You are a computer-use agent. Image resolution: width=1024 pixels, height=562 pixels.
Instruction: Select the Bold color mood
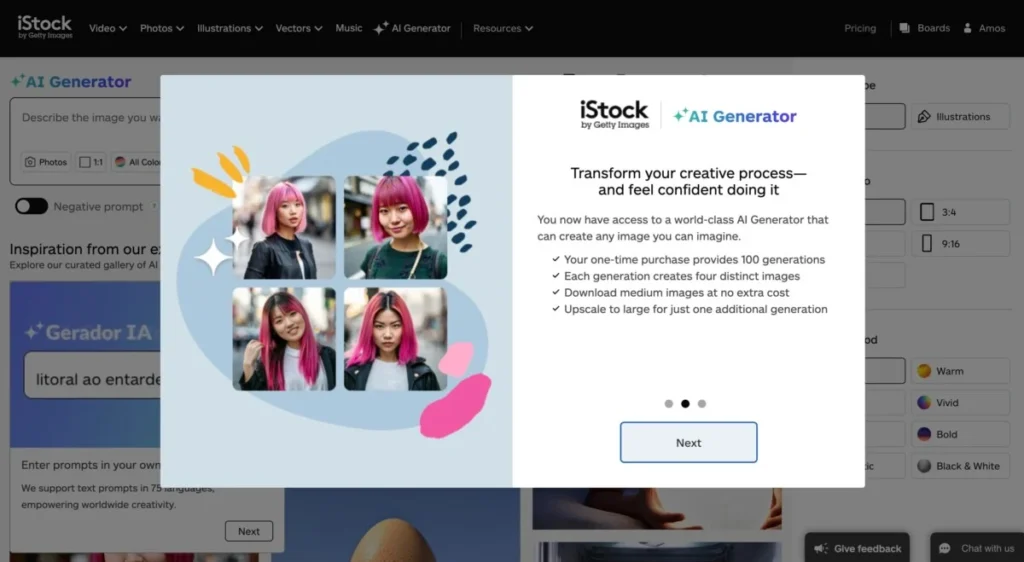tap(960, 434)
